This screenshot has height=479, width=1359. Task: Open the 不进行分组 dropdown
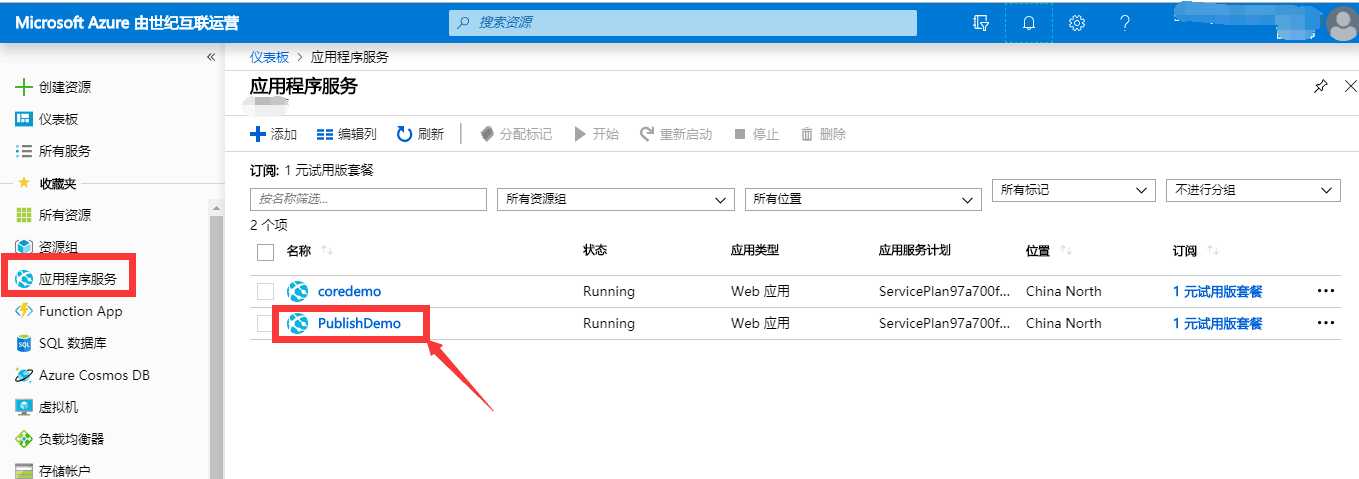1253,190
